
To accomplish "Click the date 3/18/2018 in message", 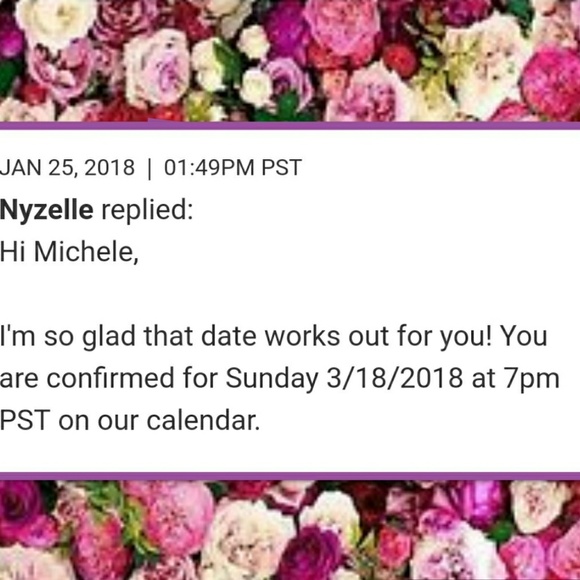I will pyautogui.click(x=394, y=378).
